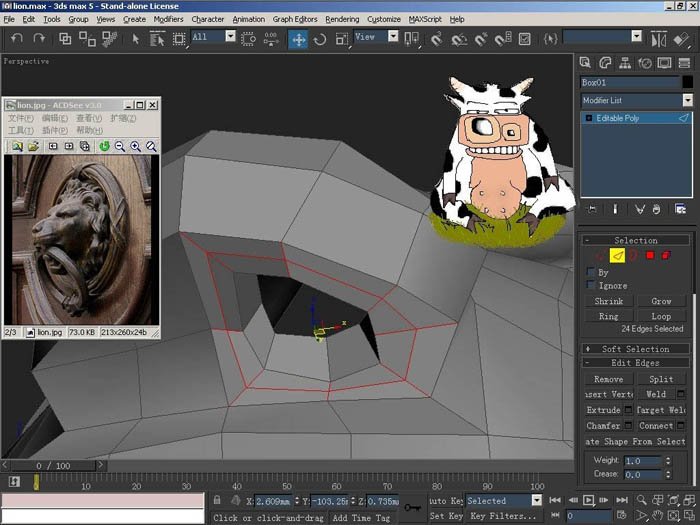Image resolution: width=700 pixels, height=525 pixels.
Task: Toggle the selection lock padlock icon
Action: pos(217,500)
